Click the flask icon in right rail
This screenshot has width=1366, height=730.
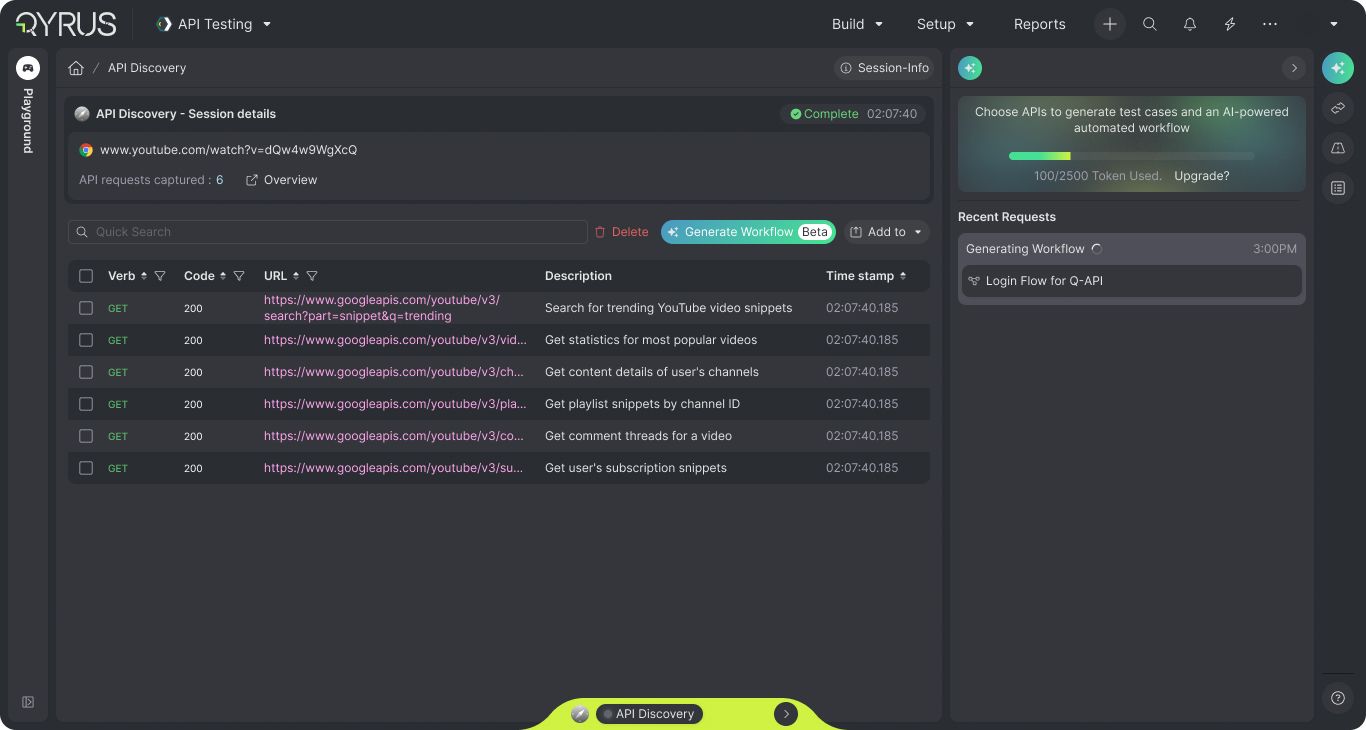(1338, 148)
